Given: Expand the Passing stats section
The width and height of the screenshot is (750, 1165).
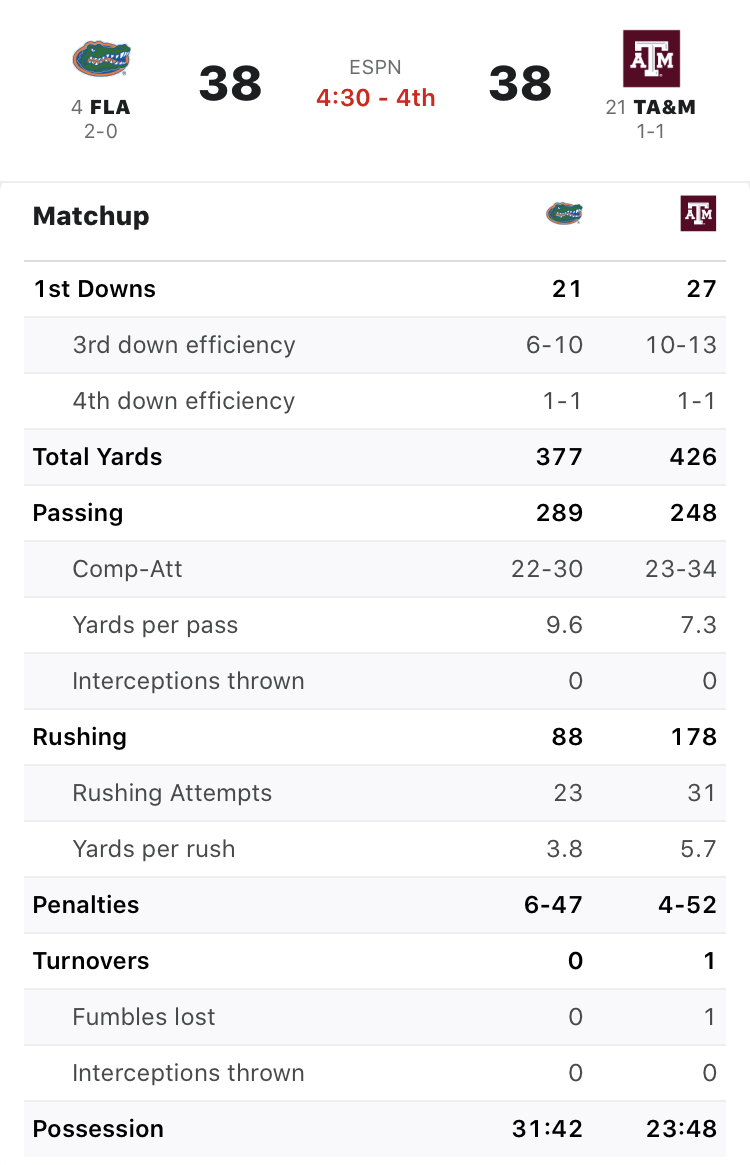Looking at the screenshot, I should point(375,513).
